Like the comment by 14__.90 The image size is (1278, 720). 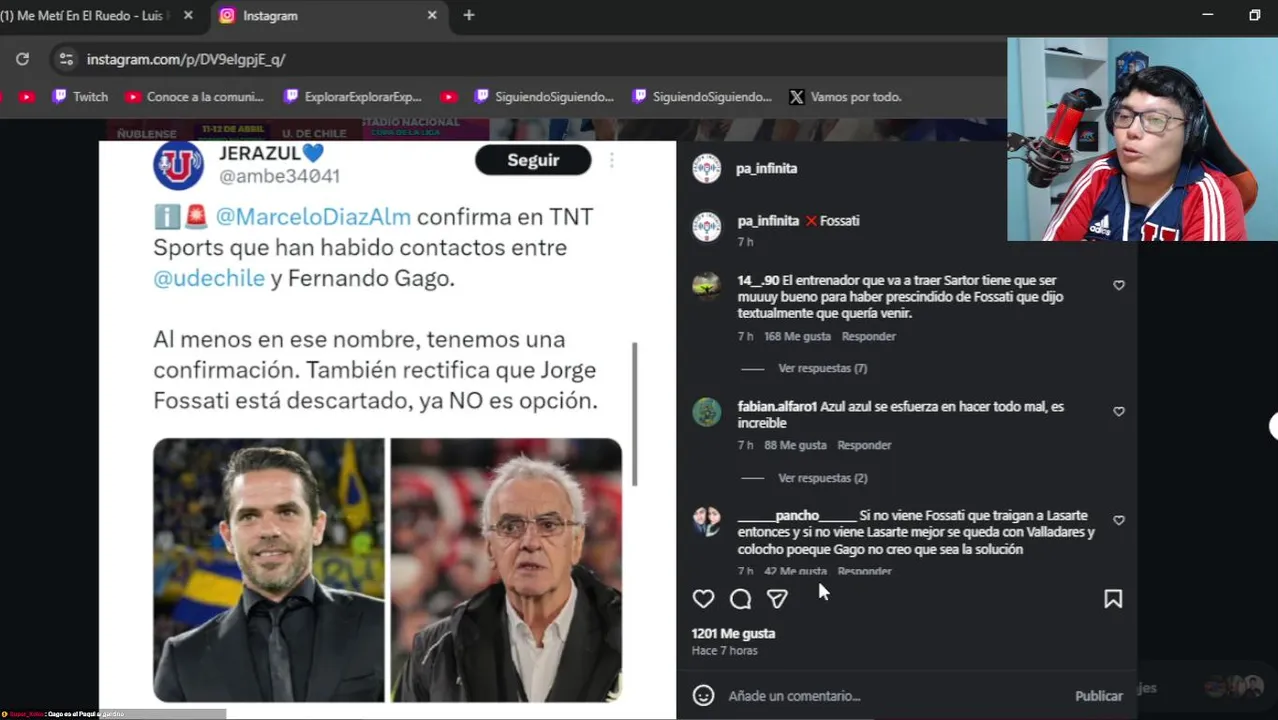[x=1119, y=285]
